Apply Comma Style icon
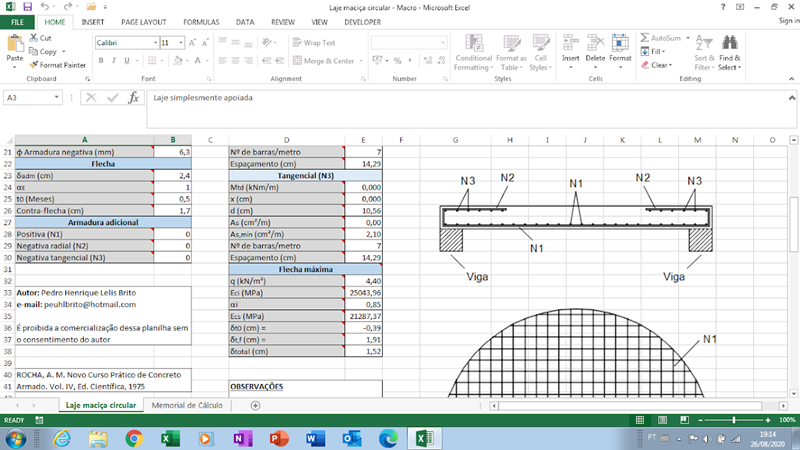Screen dimensions: 800x450 tap(410, 61)
